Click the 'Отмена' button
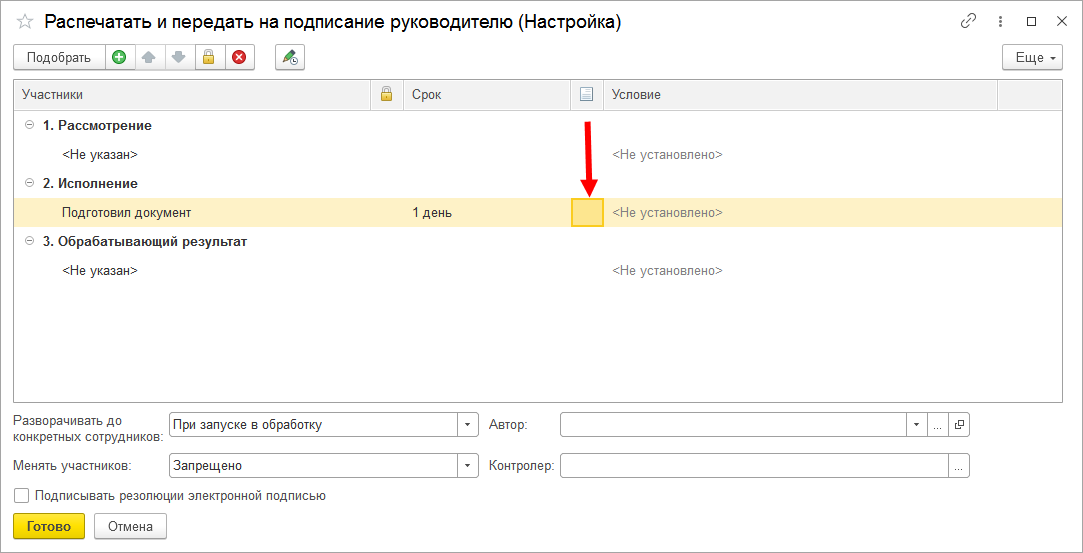 pos(130,527)
